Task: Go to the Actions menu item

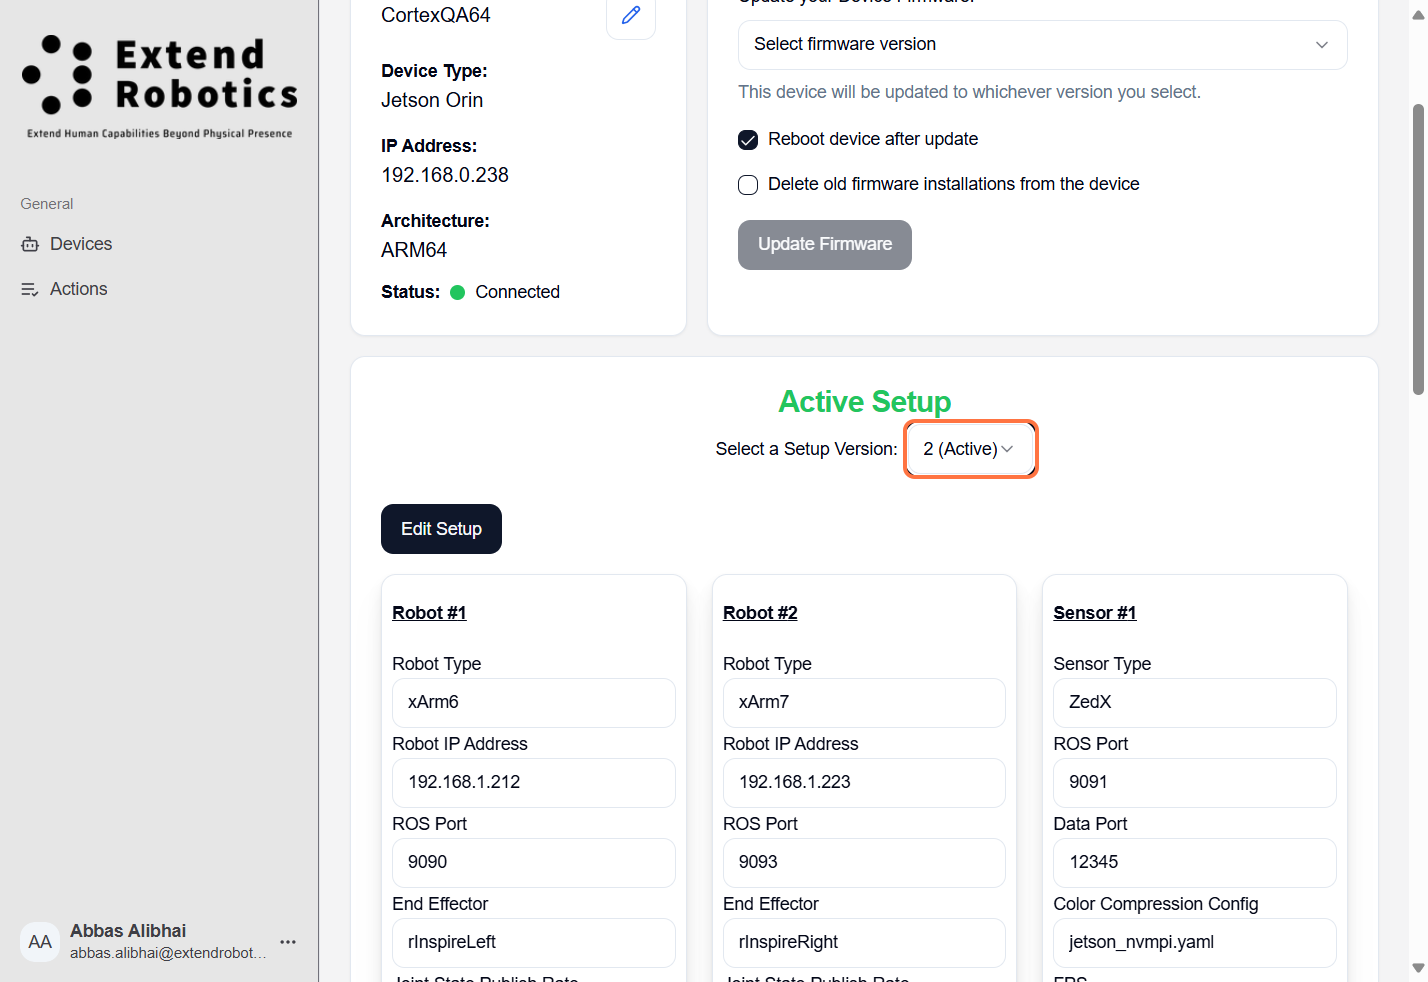Action: click(78, 289)
